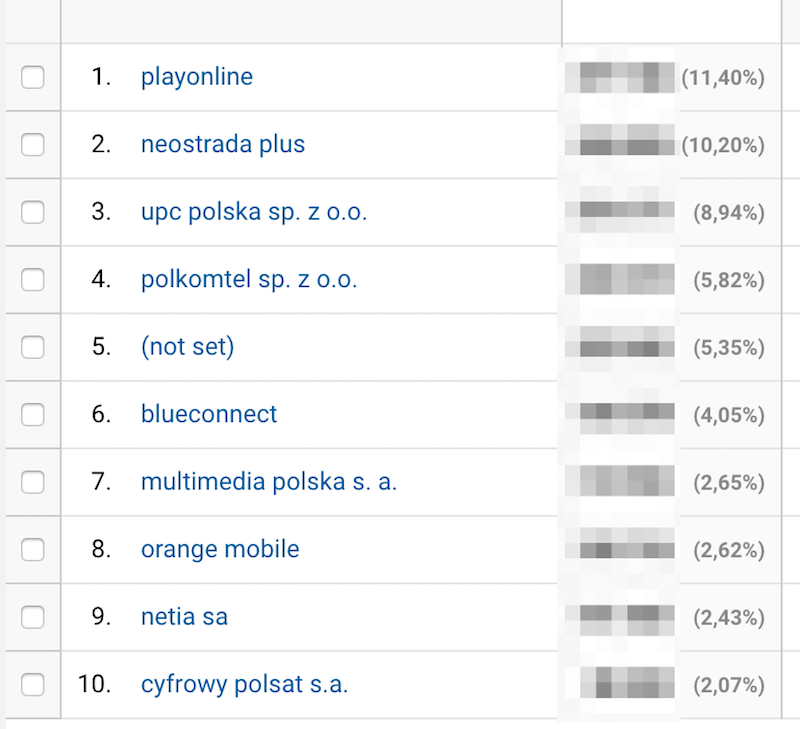Open the blueconnect provider link
The image size is (800, 729).
209,414
